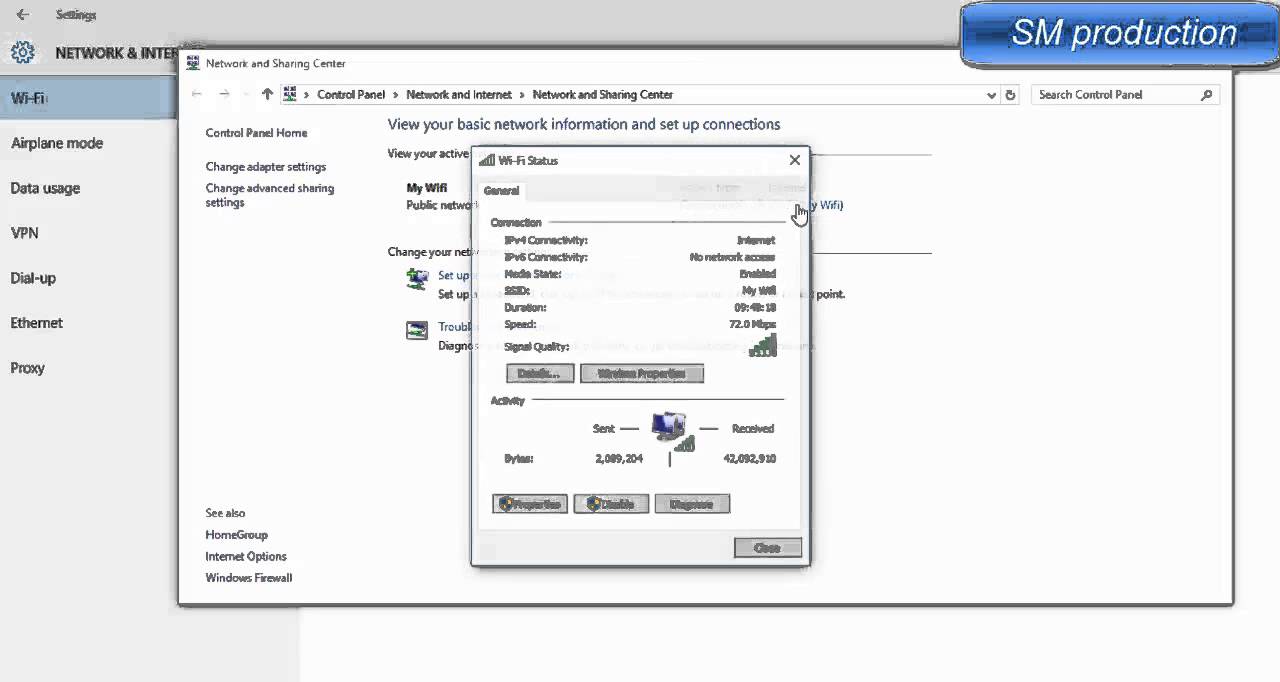Screen dimensions: 1280x682
Task: Open Internet Options link
Action: tap(246, 557)
